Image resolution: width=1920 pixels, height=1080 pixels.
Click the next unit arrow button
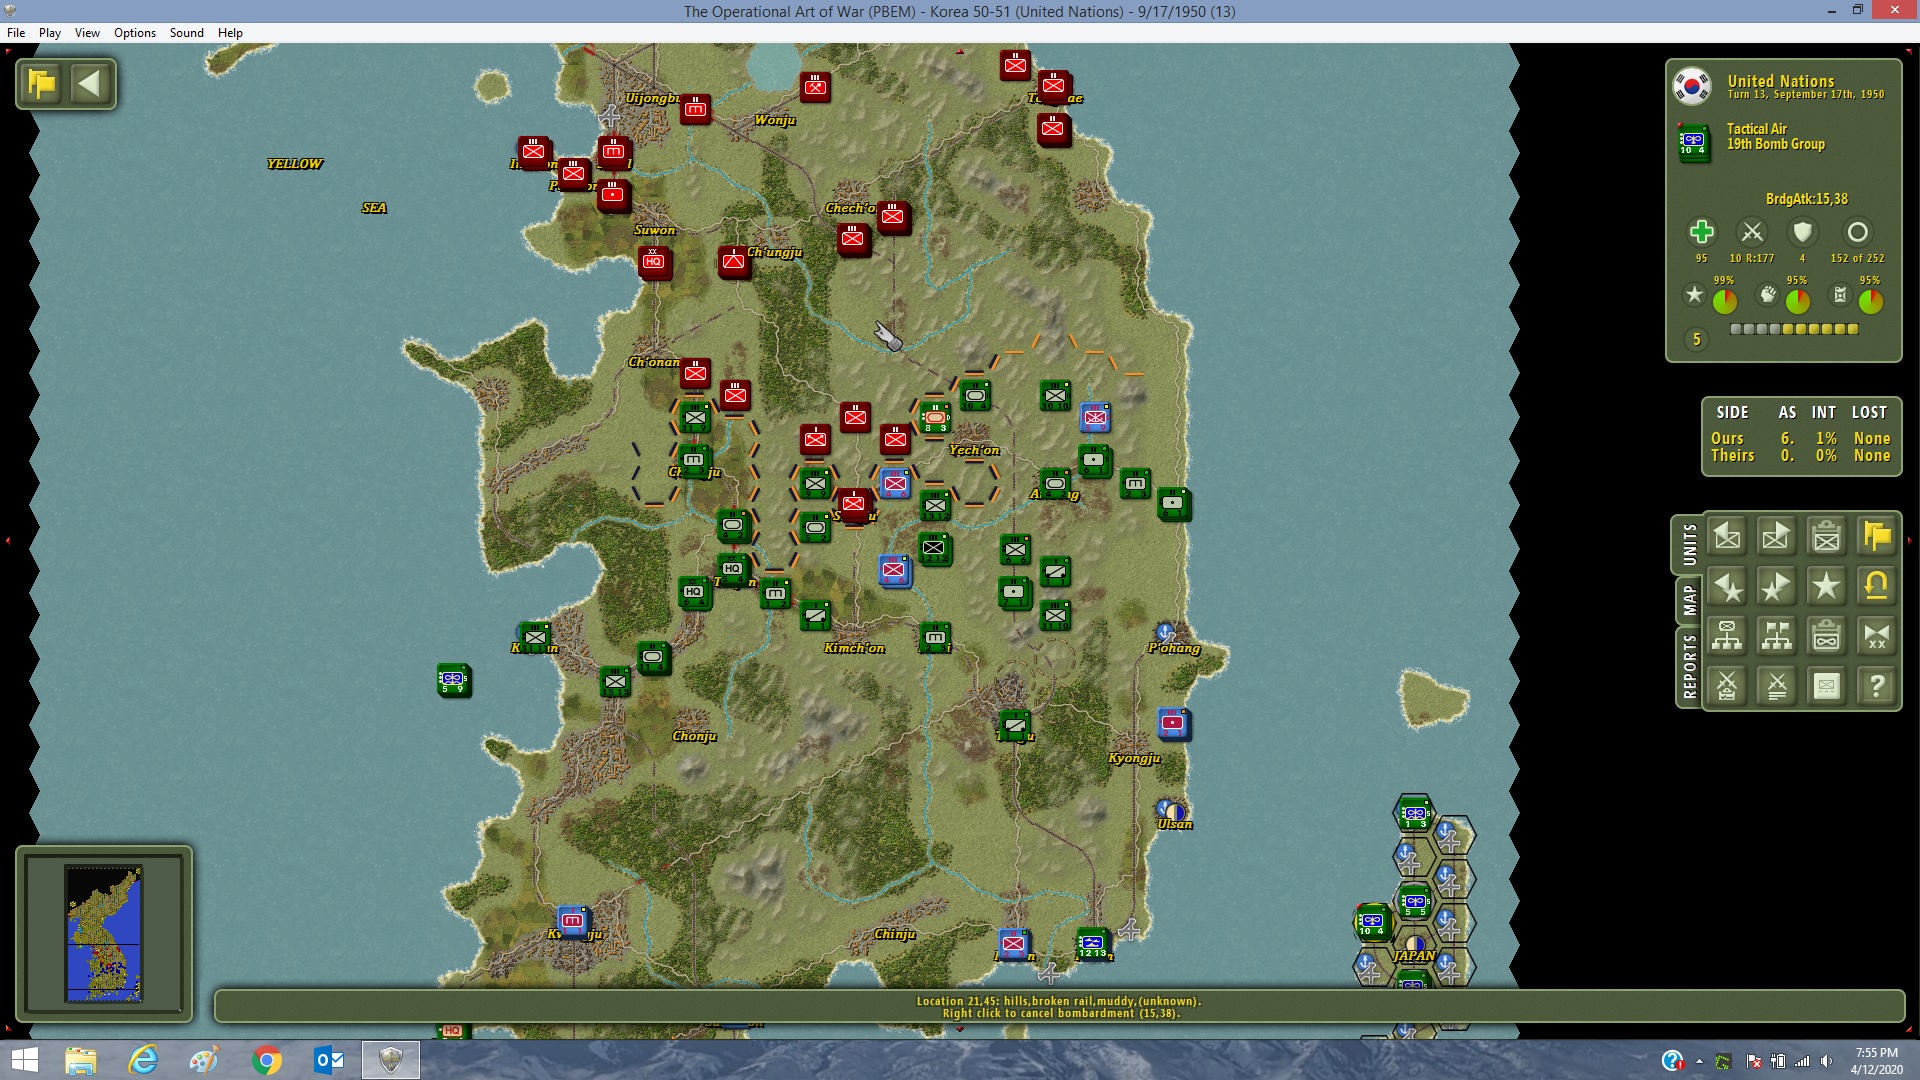(x=1777, y=537)
